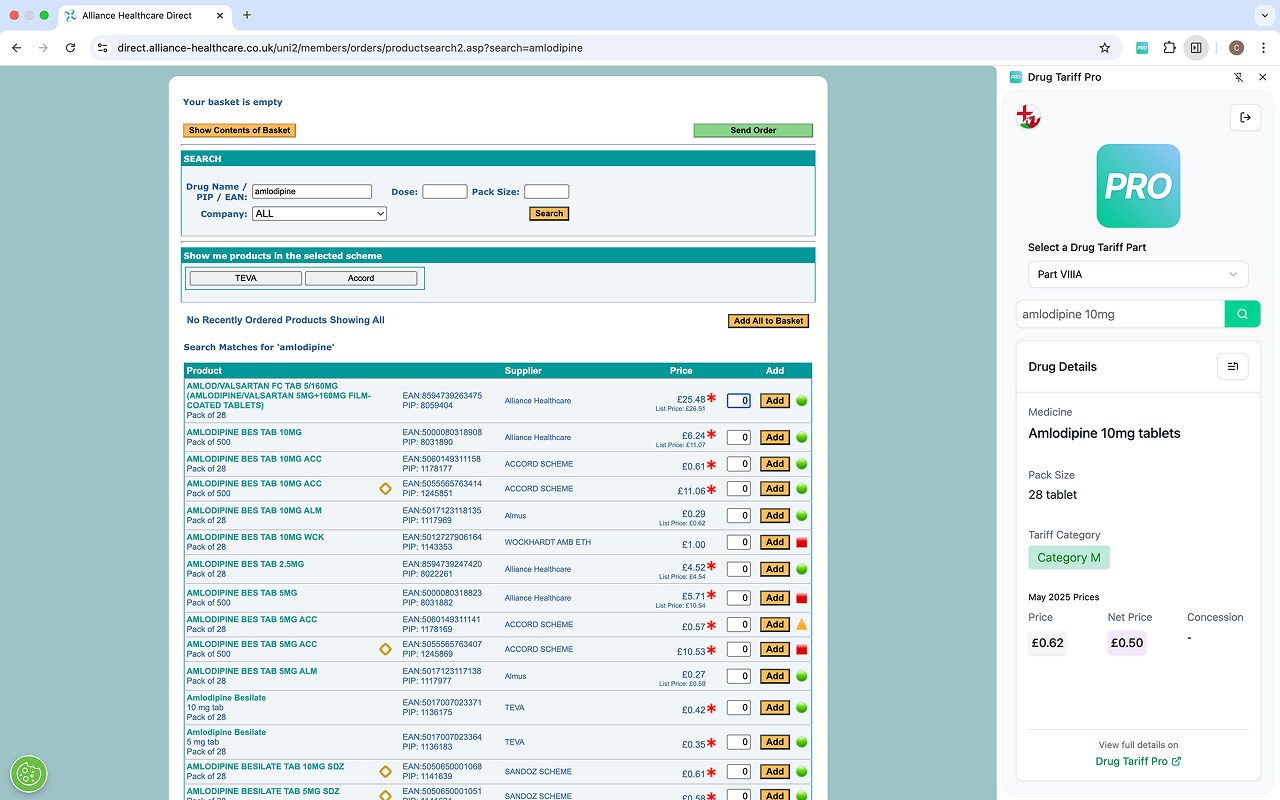Open the cookie settings icon
This screenshot has width=1280, height=800.
point(29,774)
